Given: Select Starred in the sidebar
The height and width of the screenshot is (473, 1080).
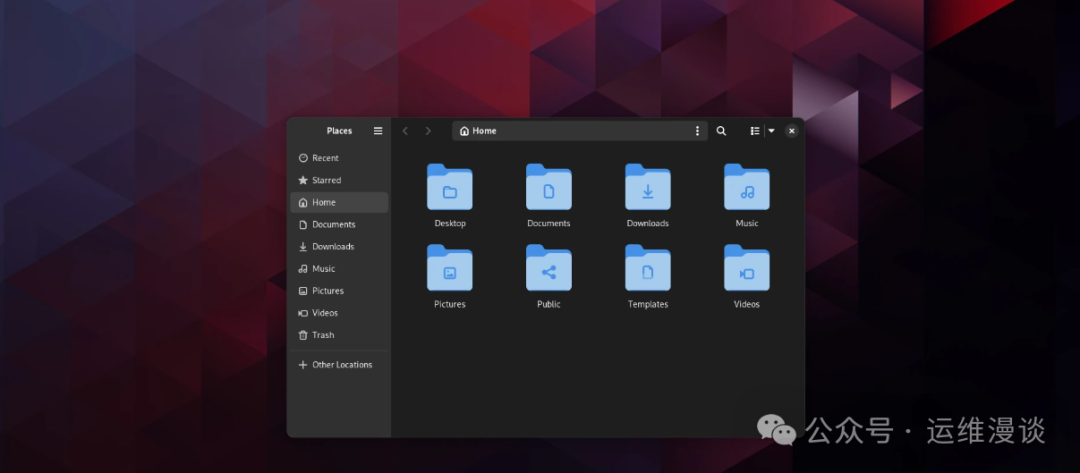Looking at the screenshot, I should pyautogui.click(x=326, y=181).
